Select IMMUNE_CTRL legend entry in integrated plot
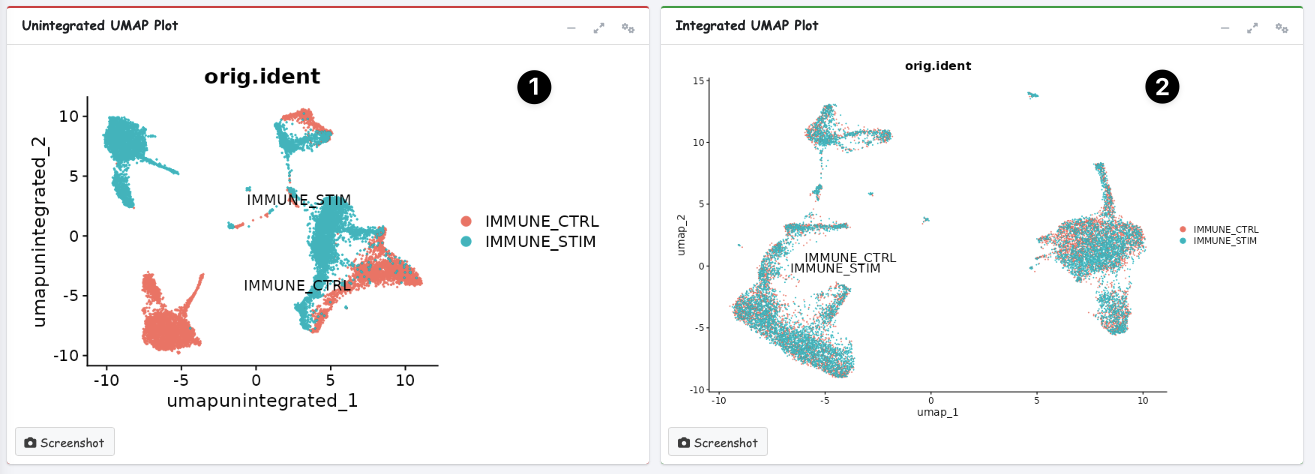The width and height of the screenshot is (1315, 474). [x=1224, y=229]
